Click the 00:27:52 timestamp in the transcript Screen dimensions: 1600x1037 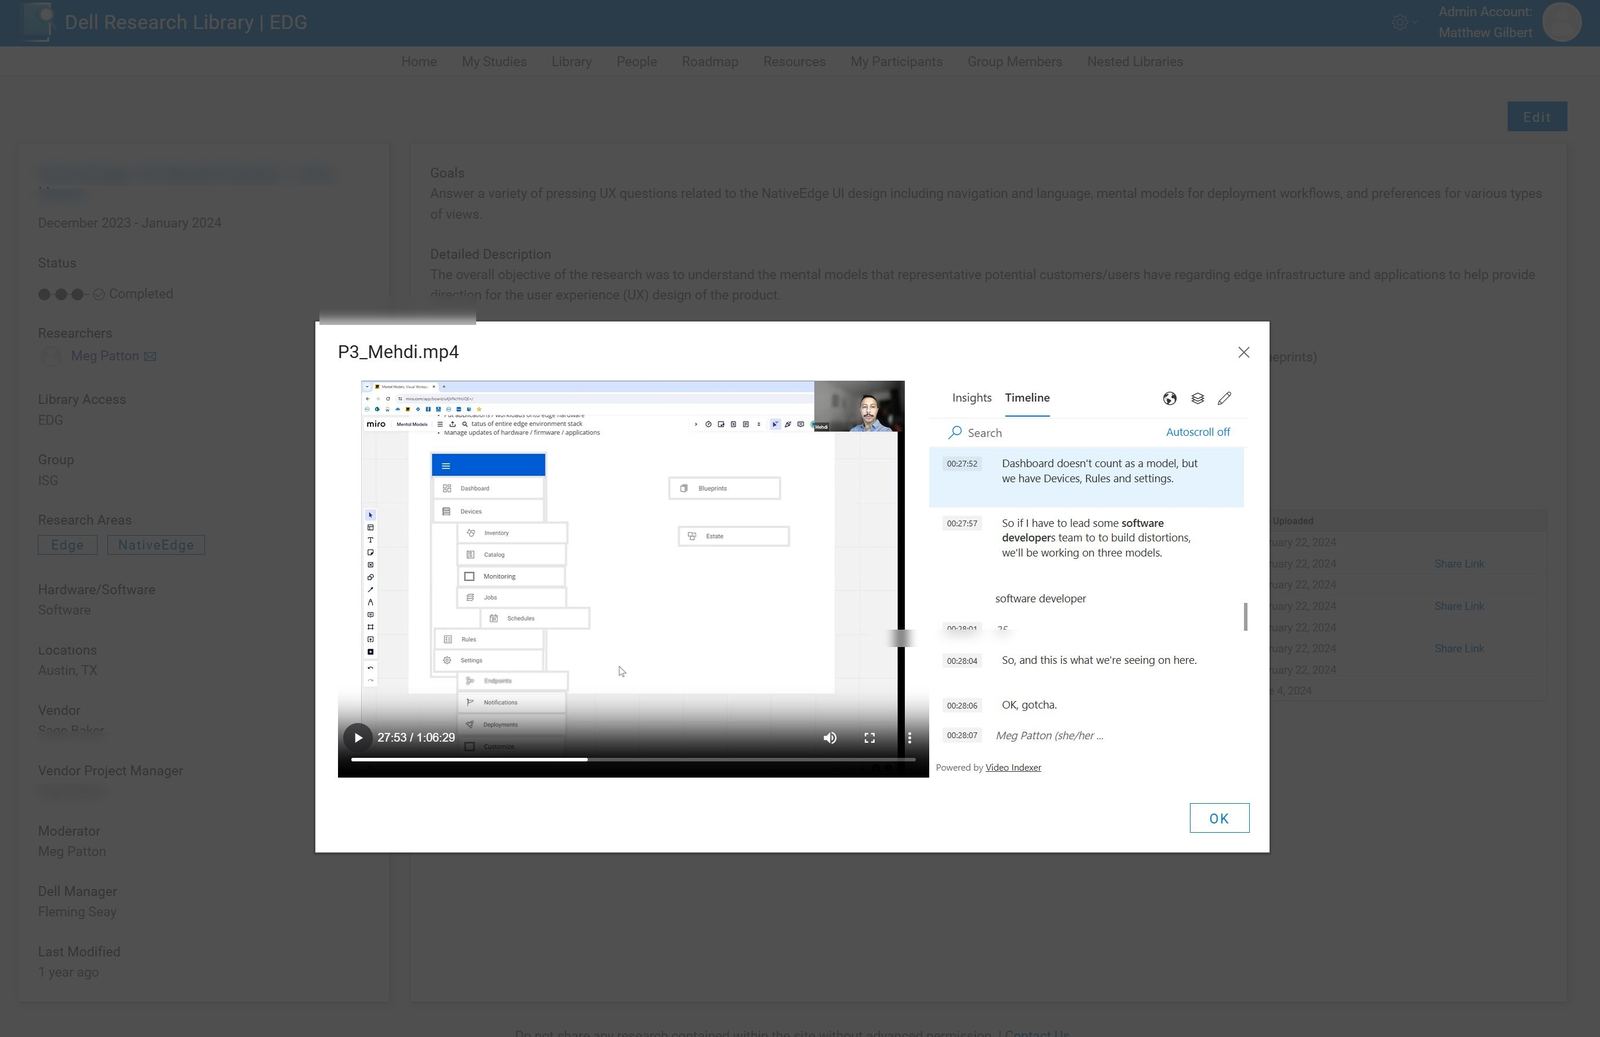[961, 463]
